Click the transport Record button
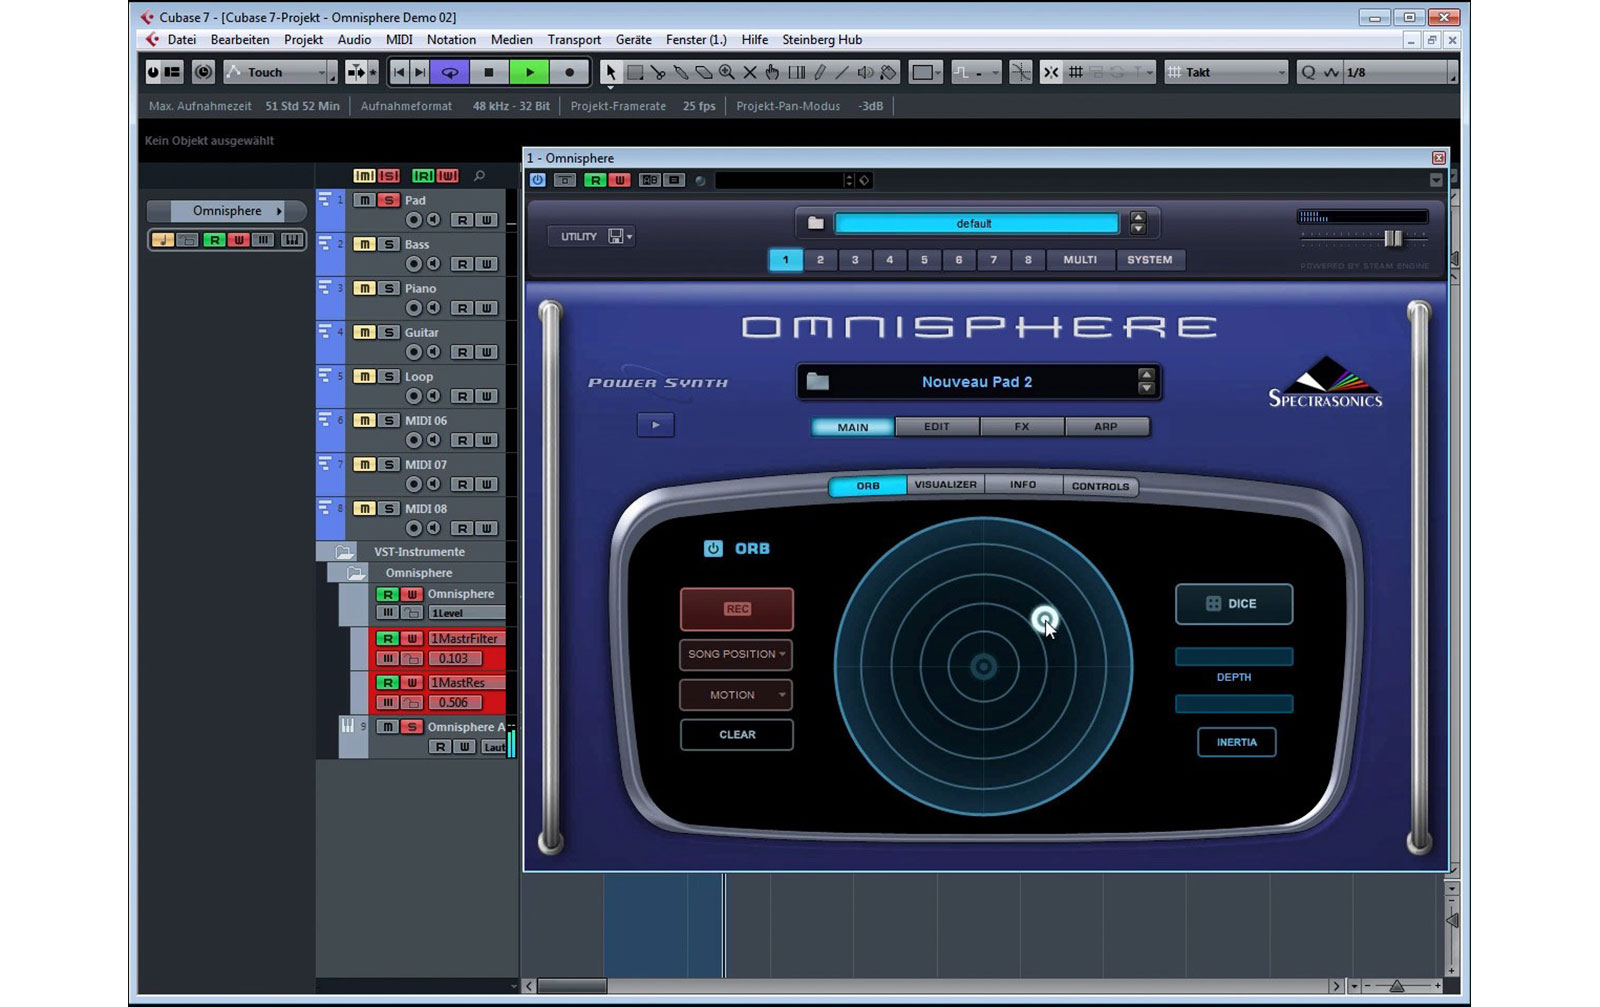Viewport: 1600px width, 1007px height. [x=569, y=72]
